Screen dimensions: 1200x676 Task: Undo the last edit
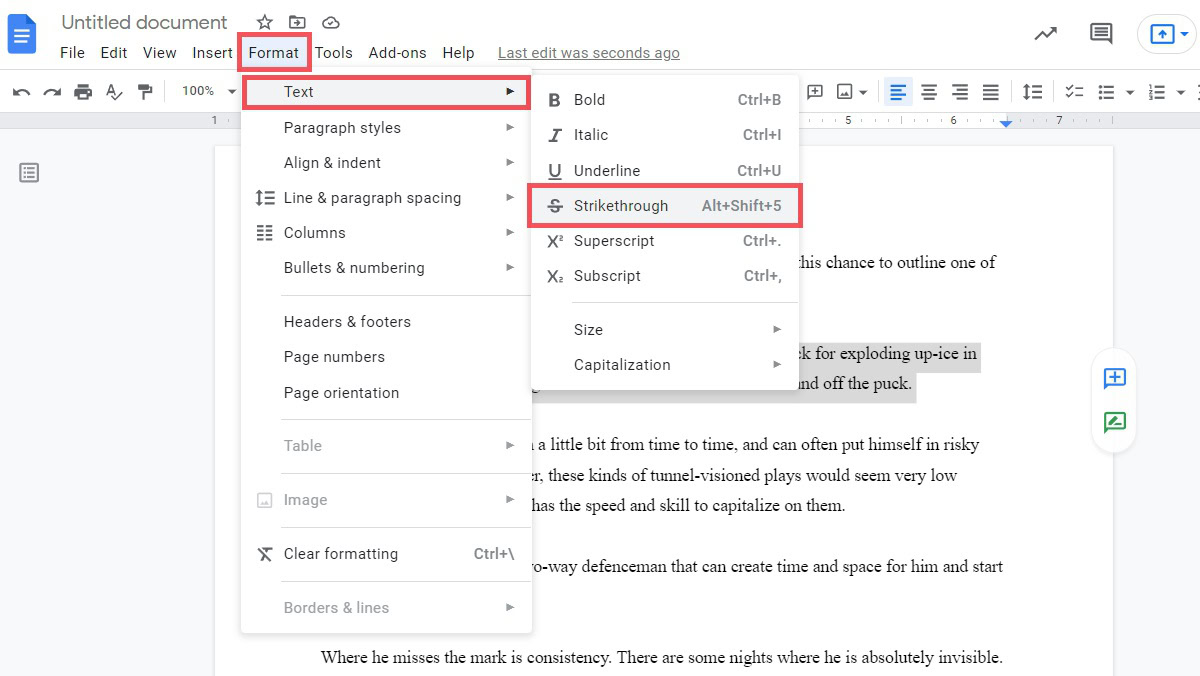(x=21, y=91)
